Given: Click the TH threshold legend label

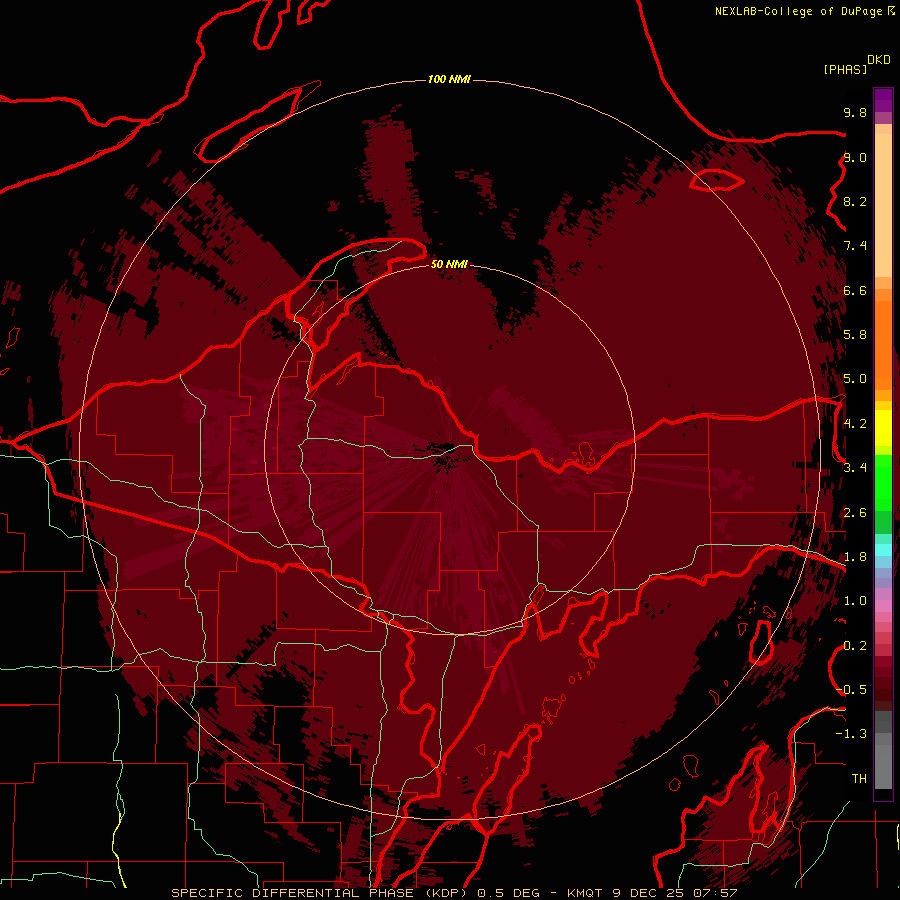Looking at the screenshot, I should point(859,779).
